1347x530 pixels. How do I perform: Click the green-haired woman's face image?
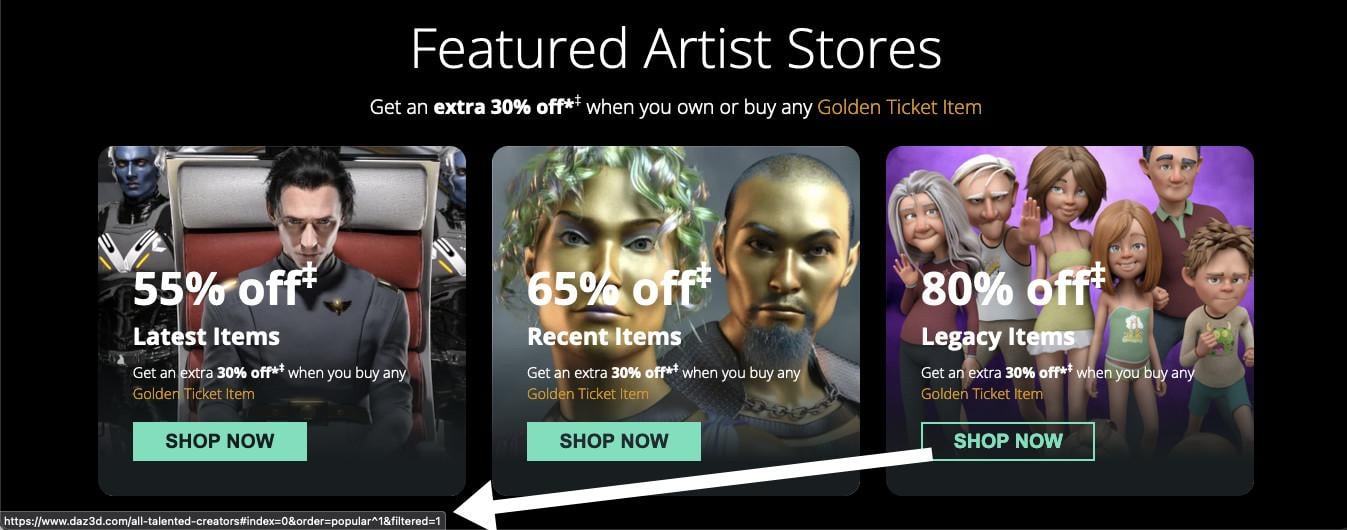coord(600,220)
